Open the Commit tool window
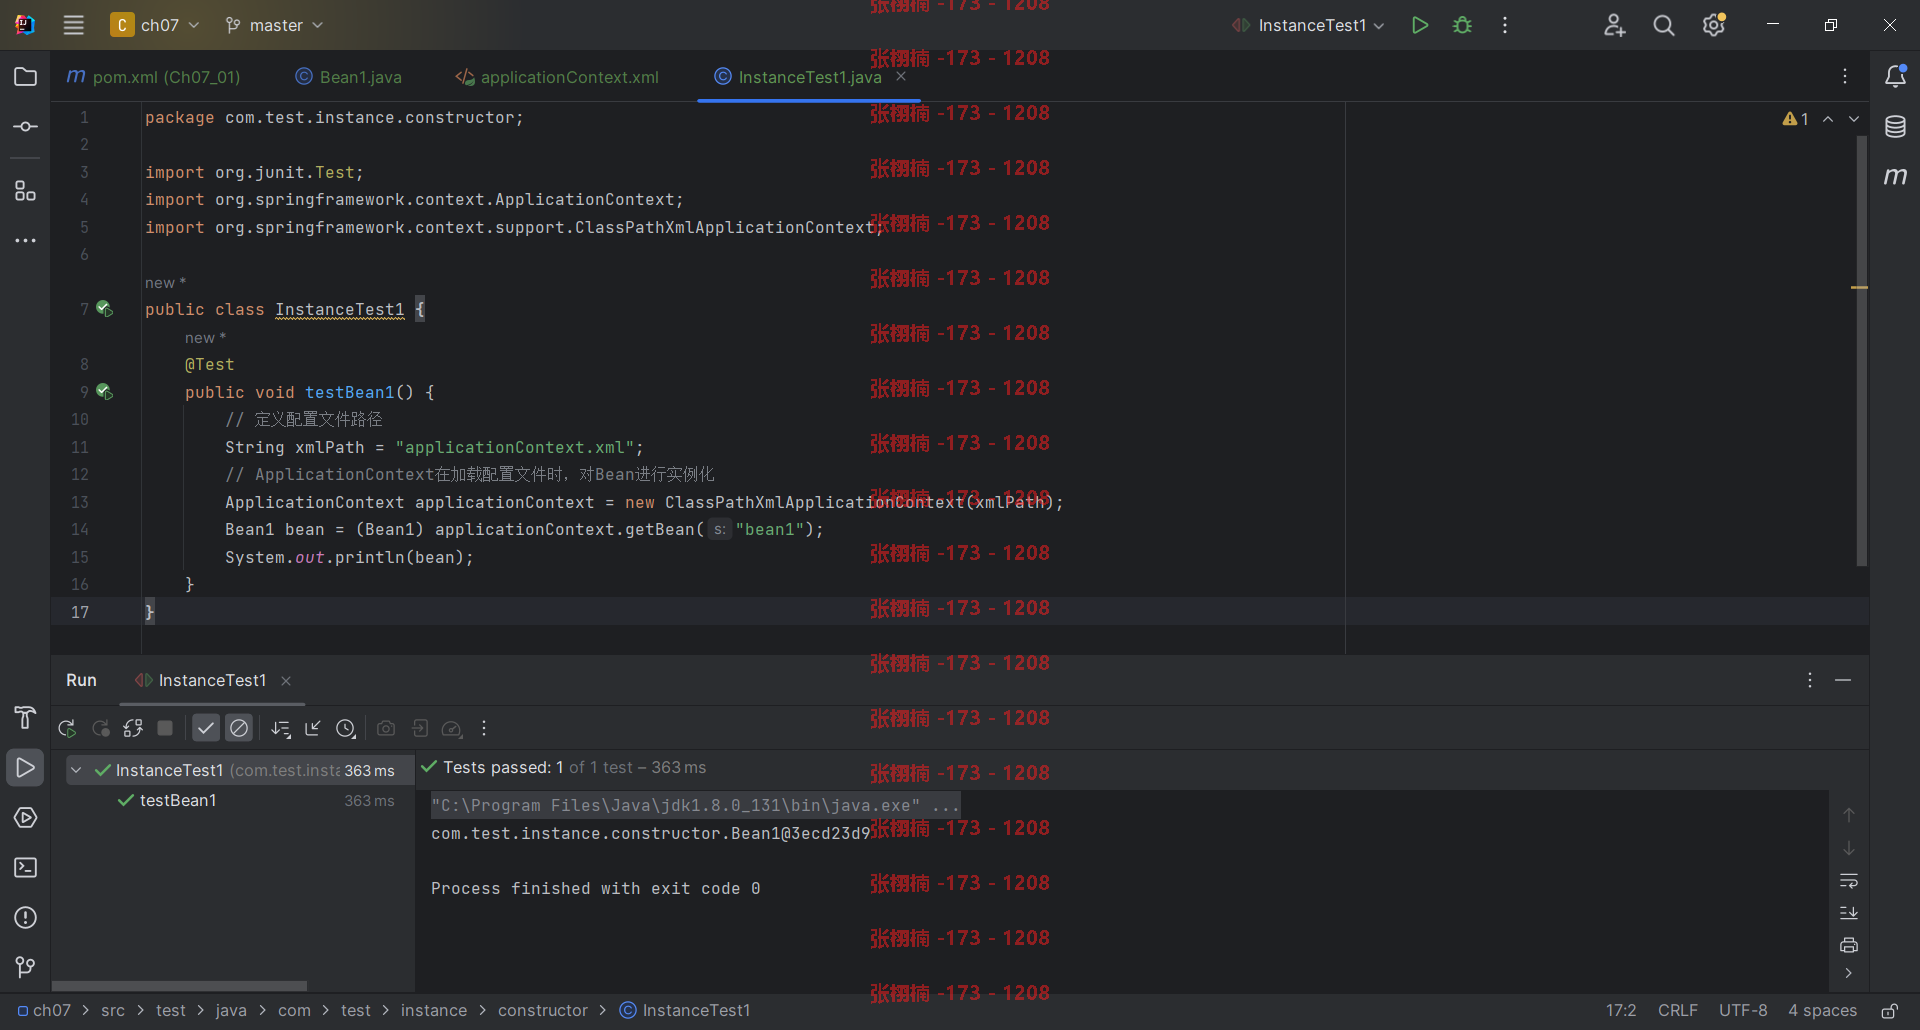This screenshot has width=1920, height=1030. (26, 127)
